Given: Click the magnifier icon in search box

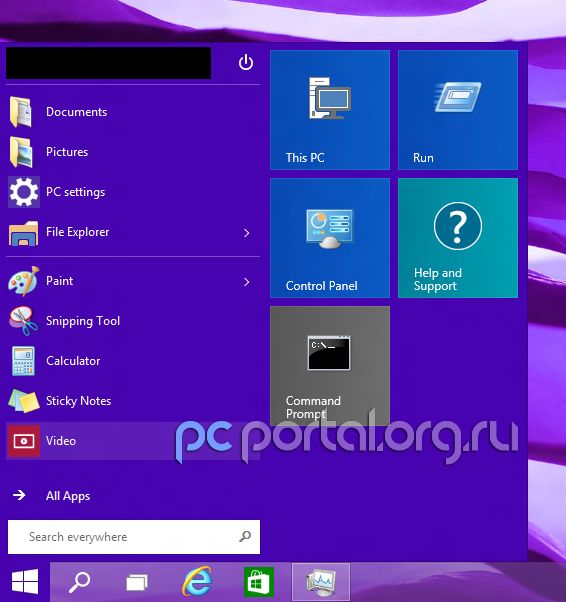Looking at the screenshot, I should (x=245, y=536).
